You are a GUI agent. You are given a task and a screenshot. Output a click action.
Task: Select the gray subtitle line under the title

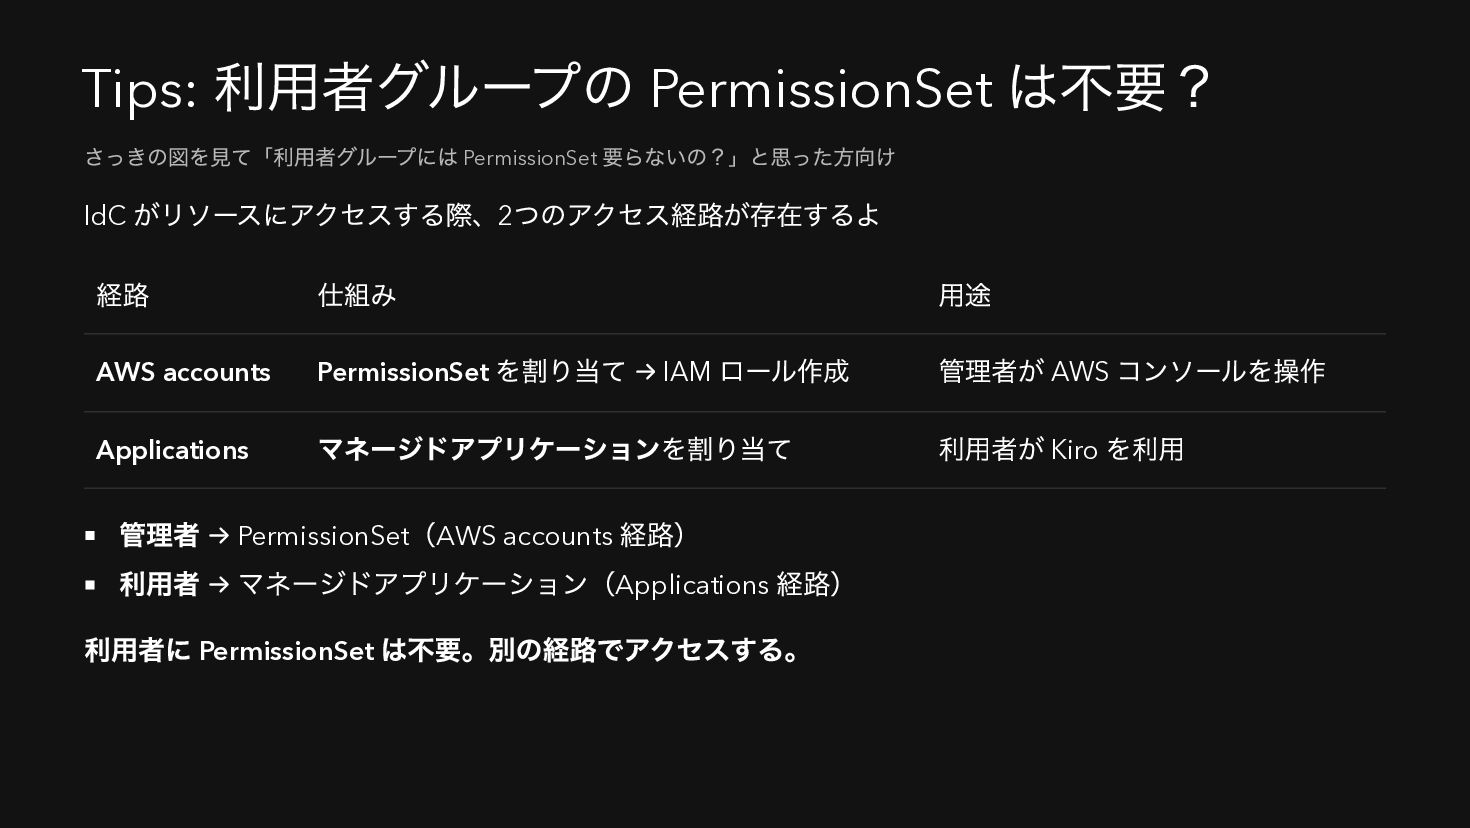(x=489, y=157)
